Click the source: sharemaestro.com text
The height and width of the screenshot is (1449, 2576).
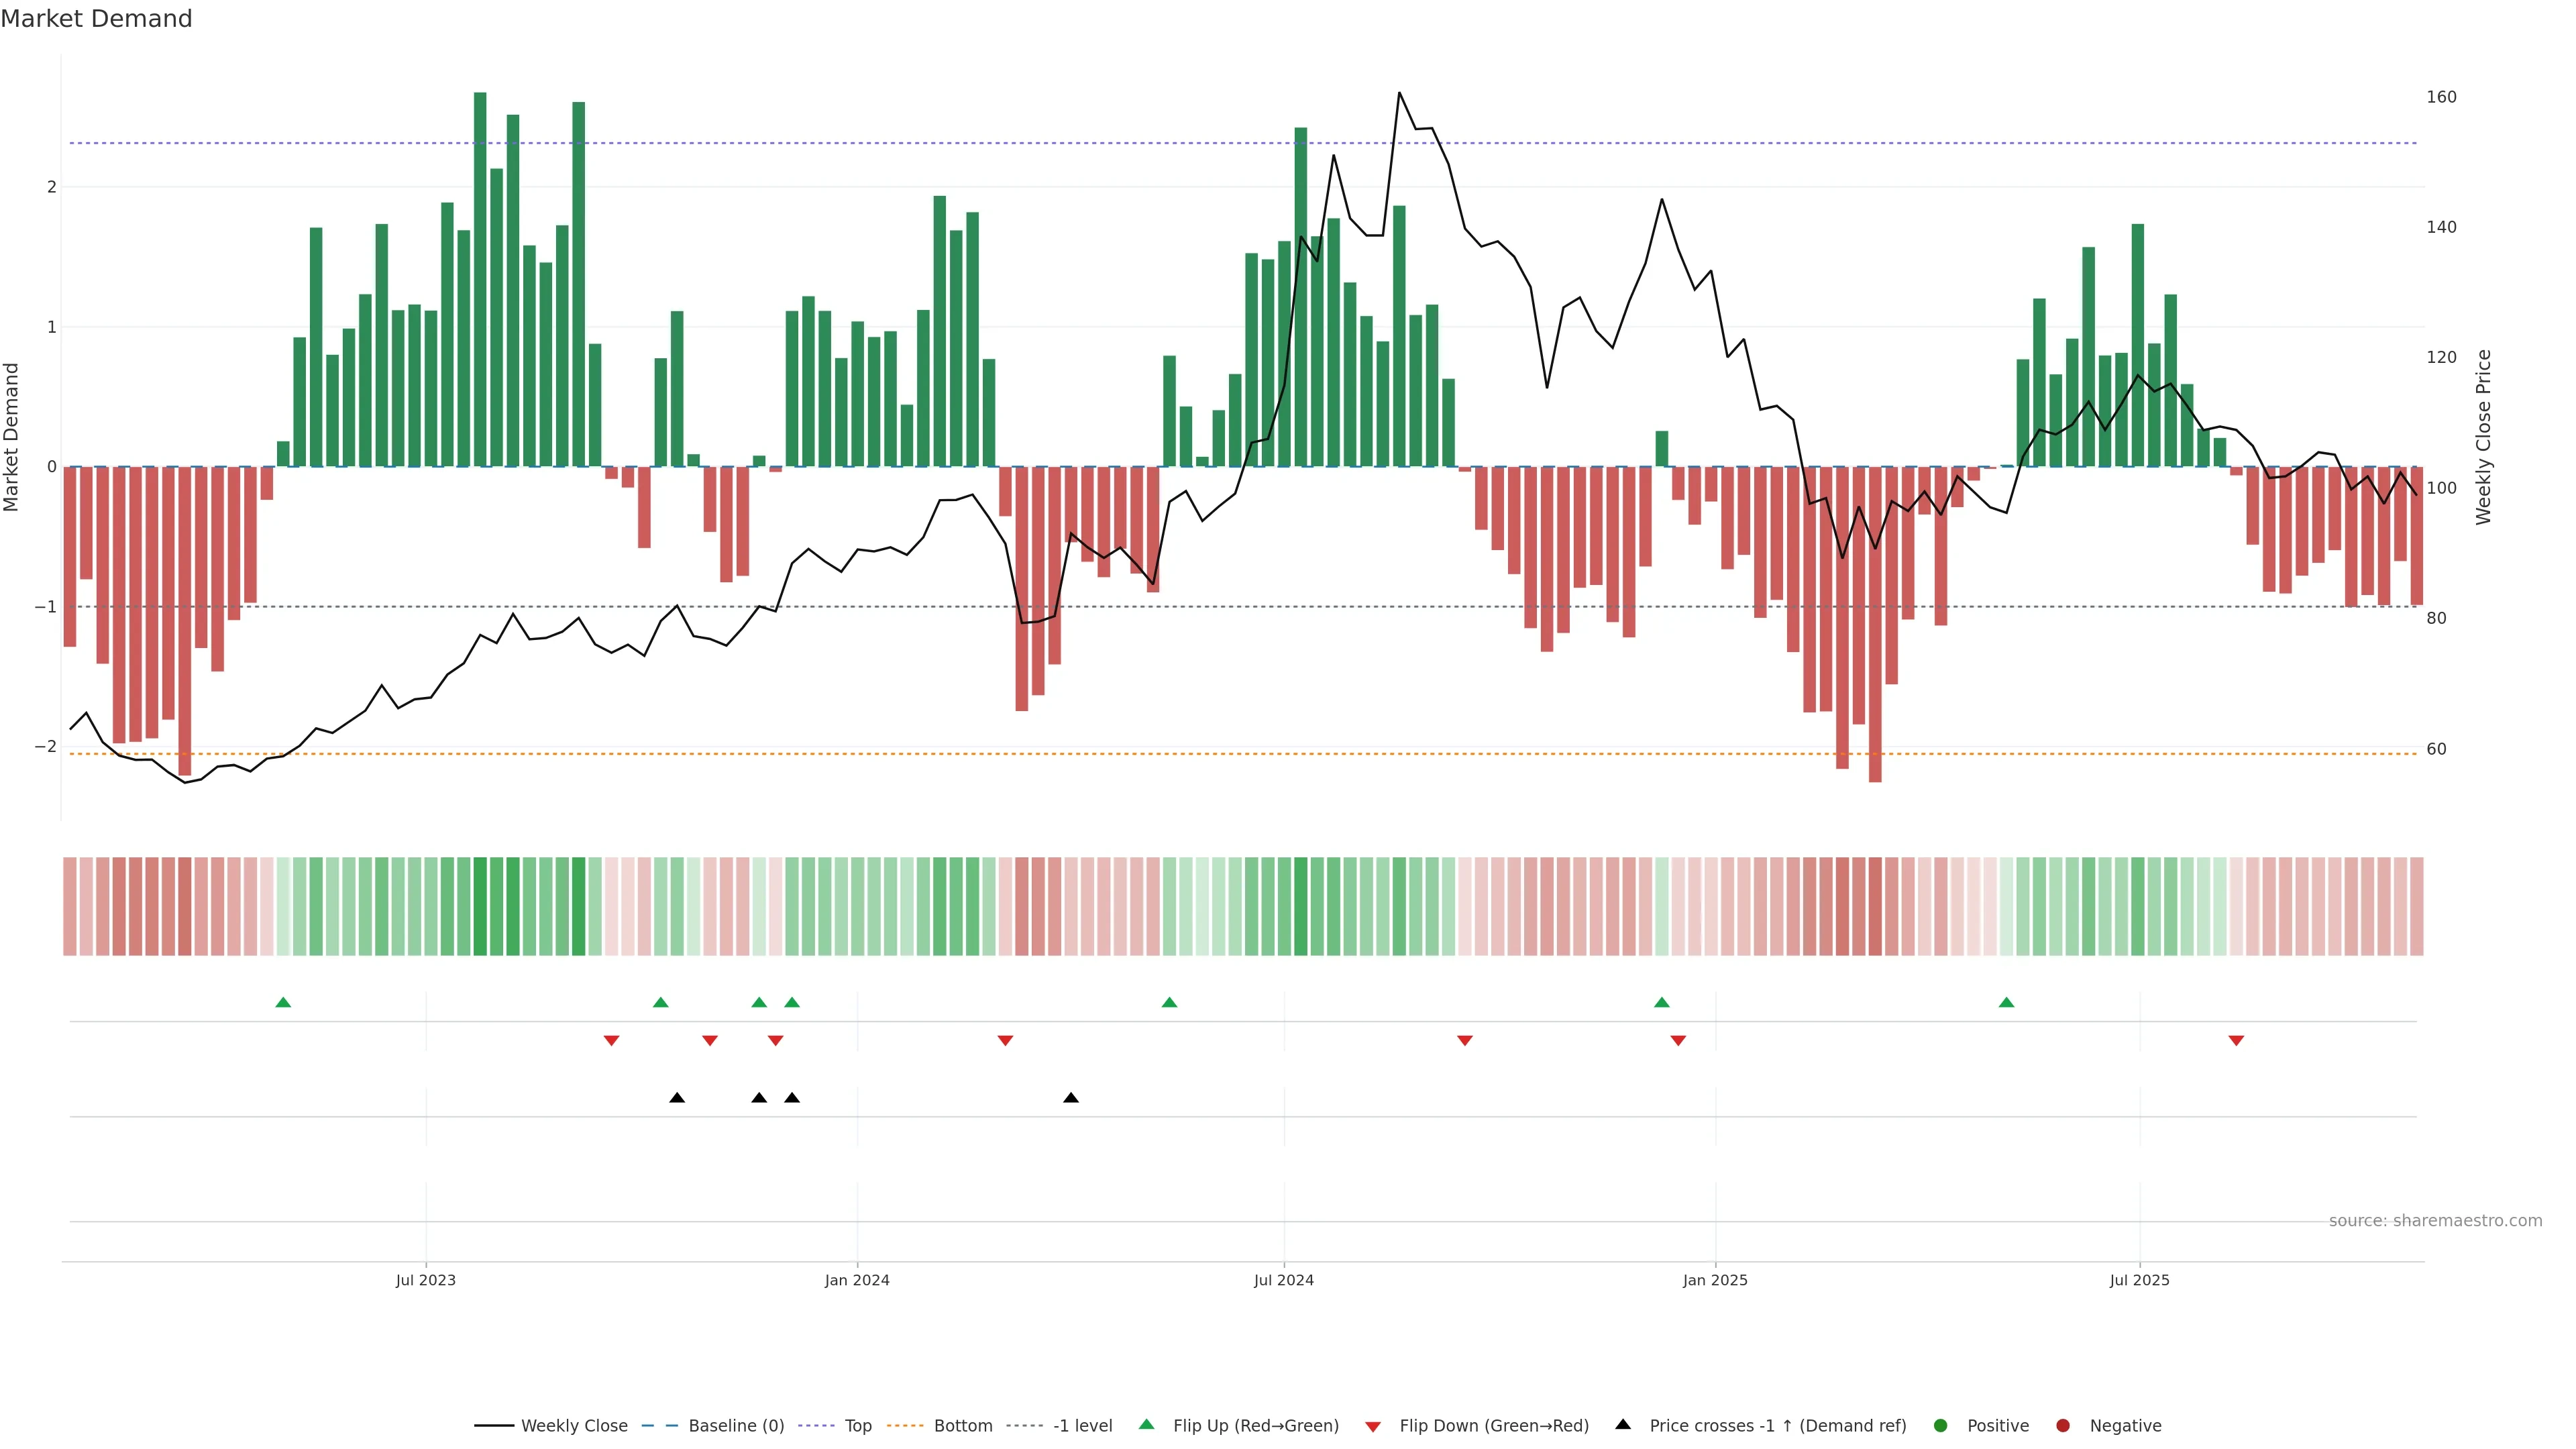point(2435,1220)
